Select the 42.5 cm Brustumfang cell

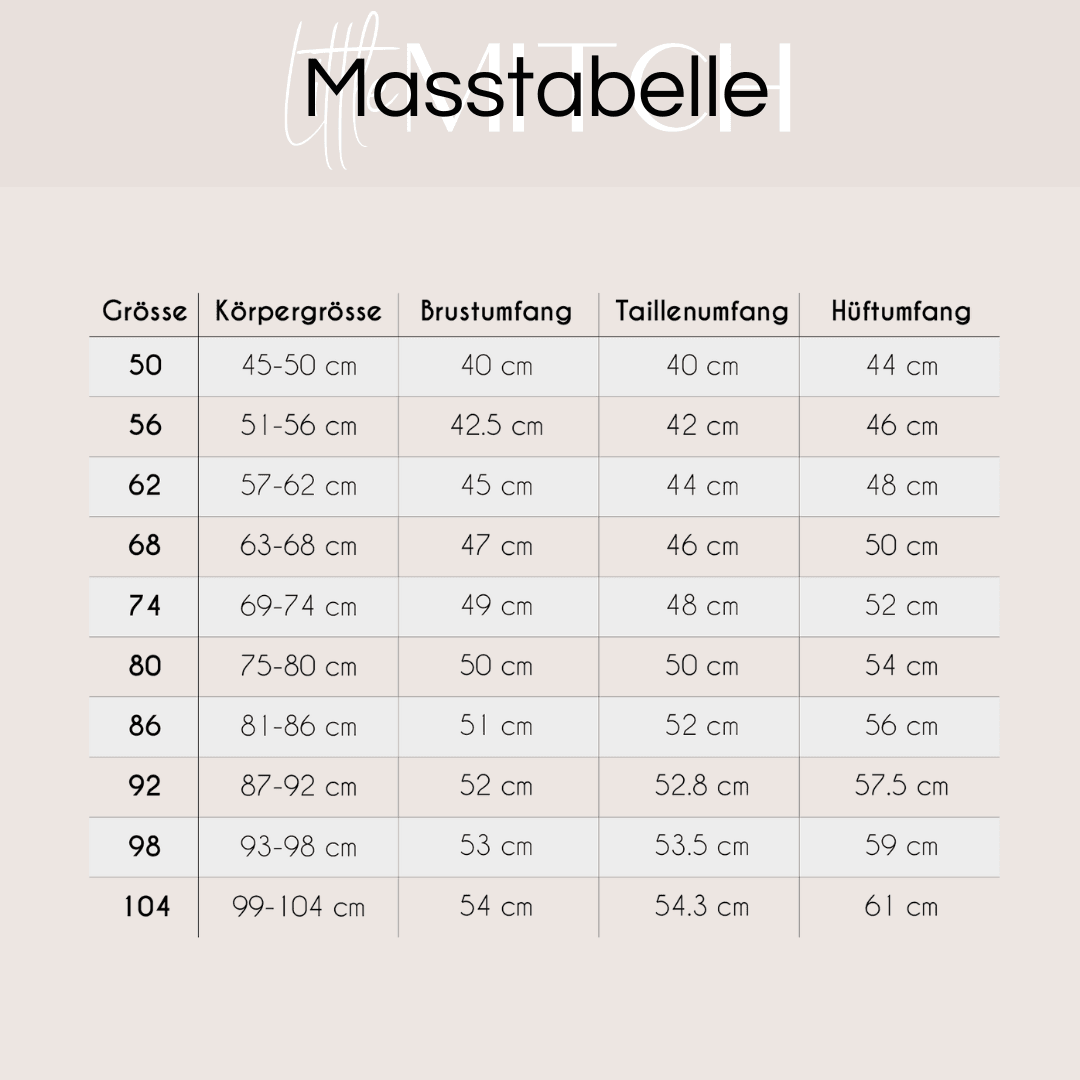coord(496,426)
